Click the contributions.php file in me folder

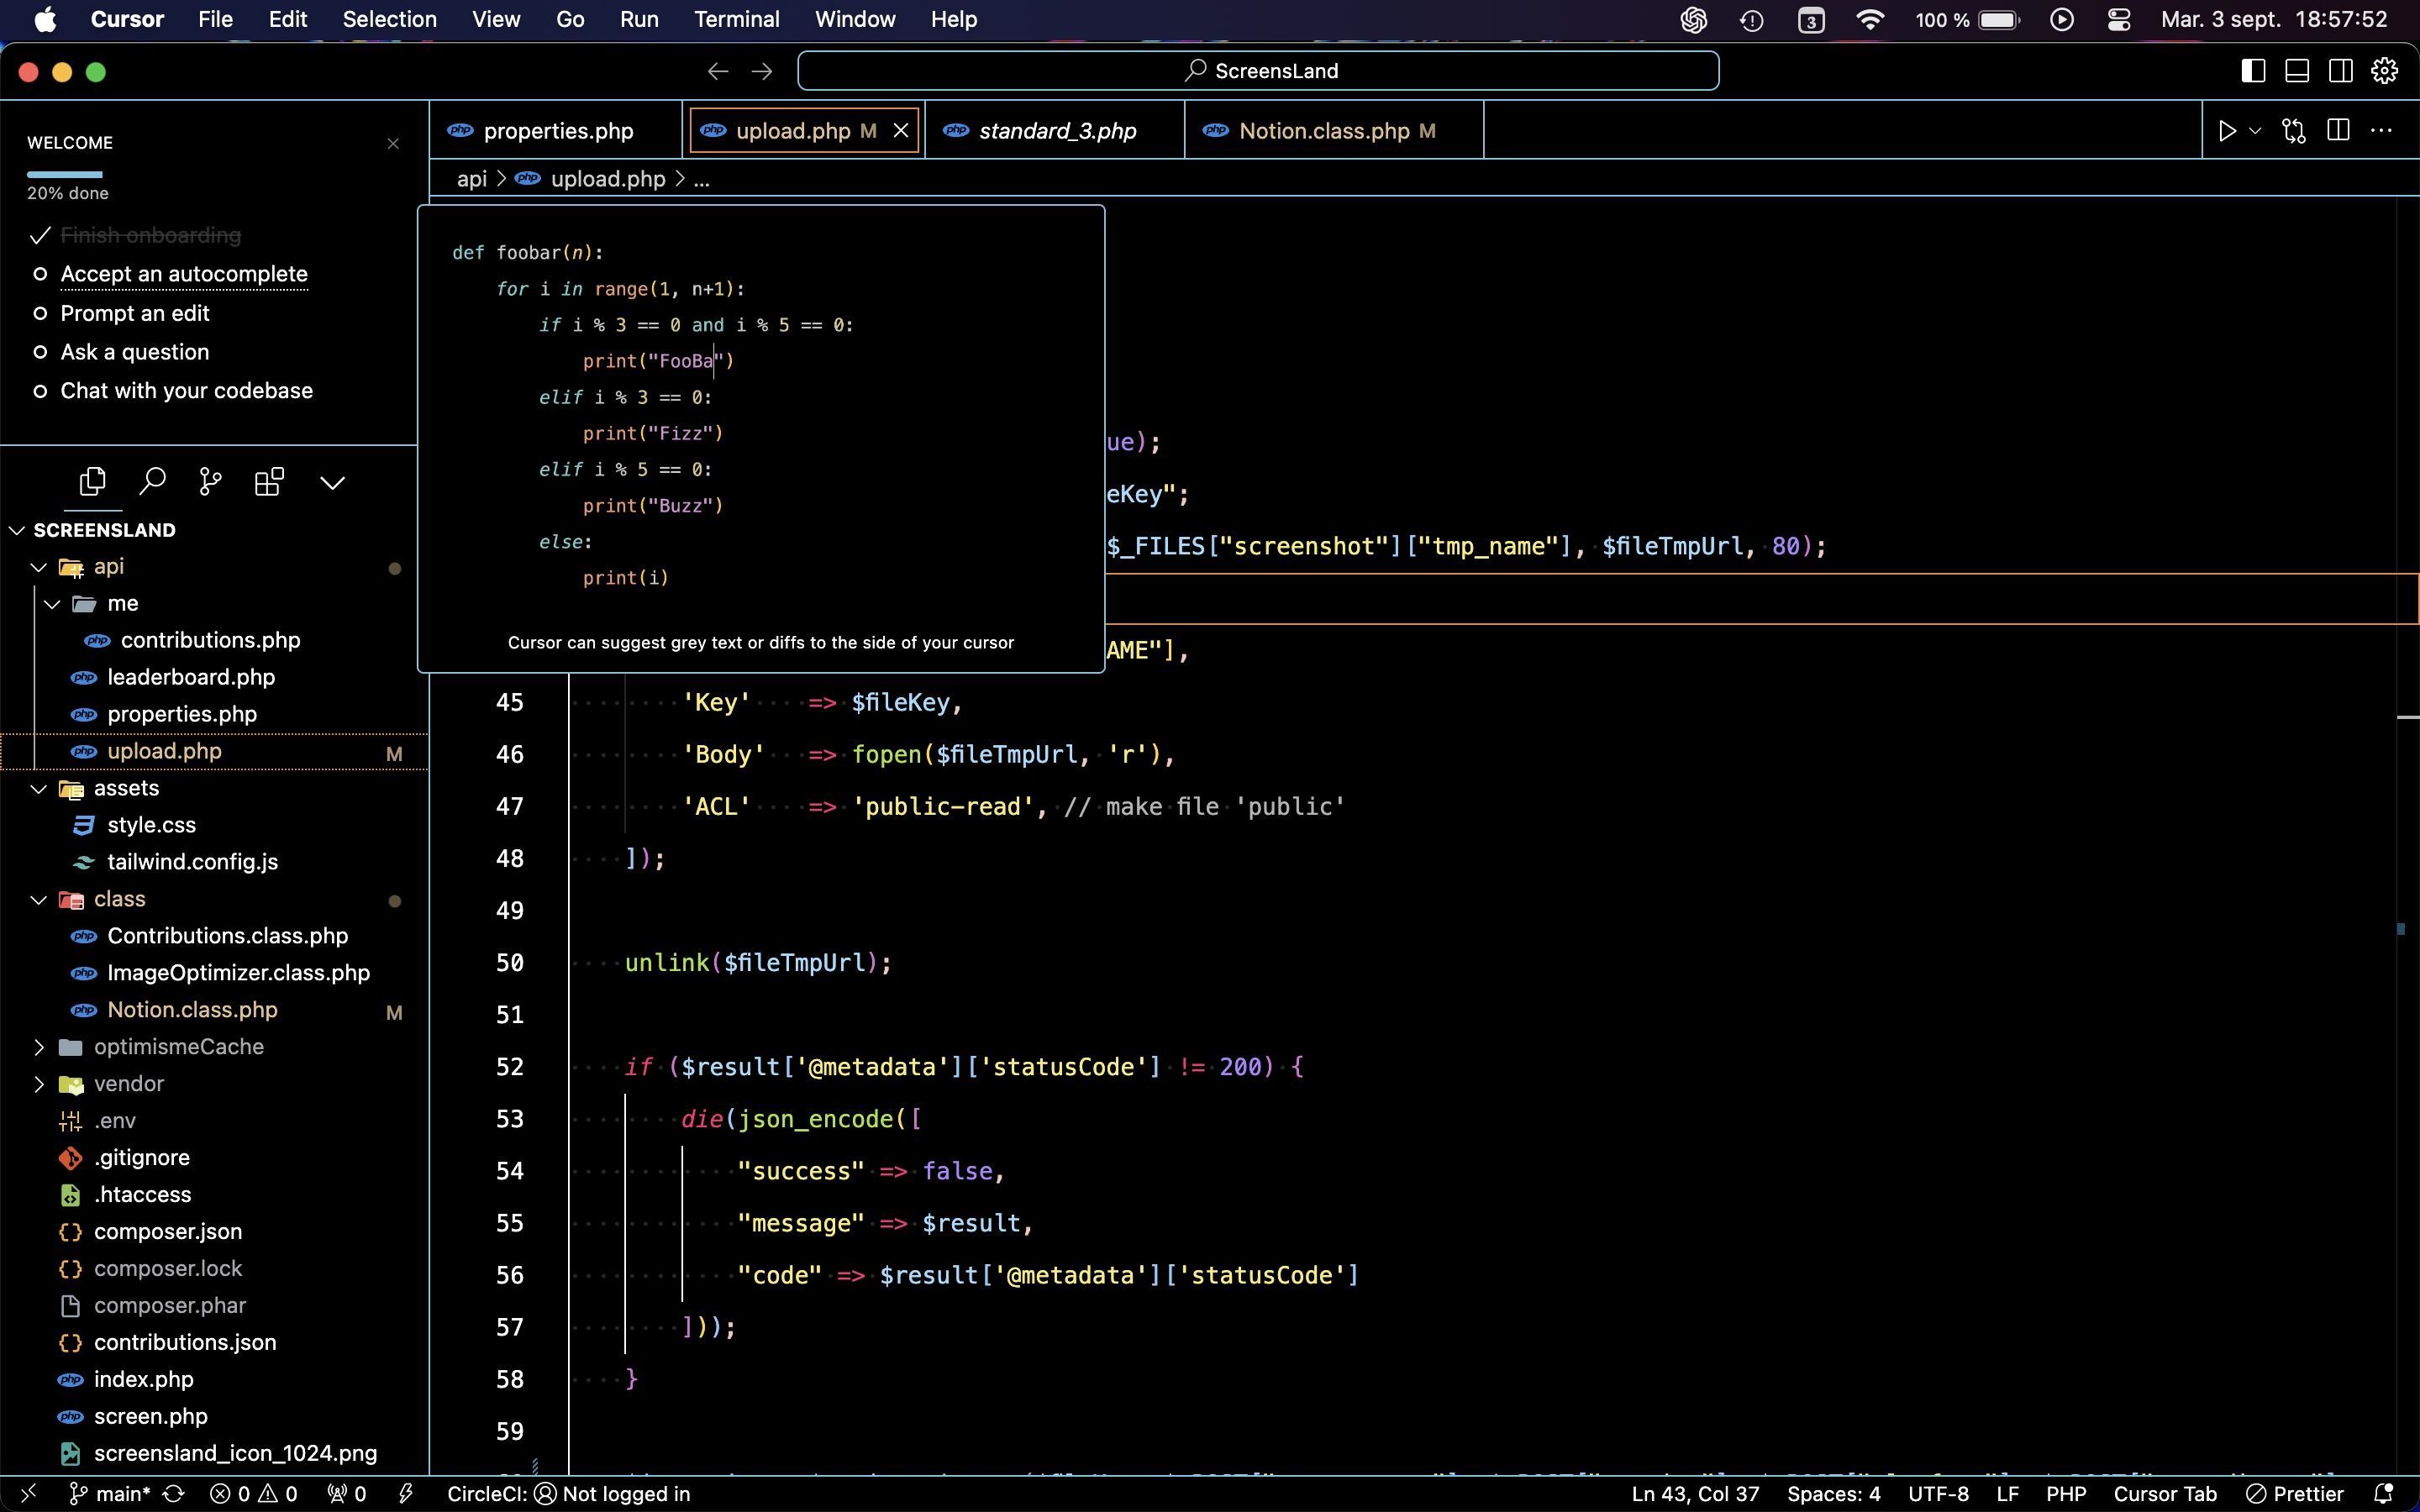coord(211,639)
